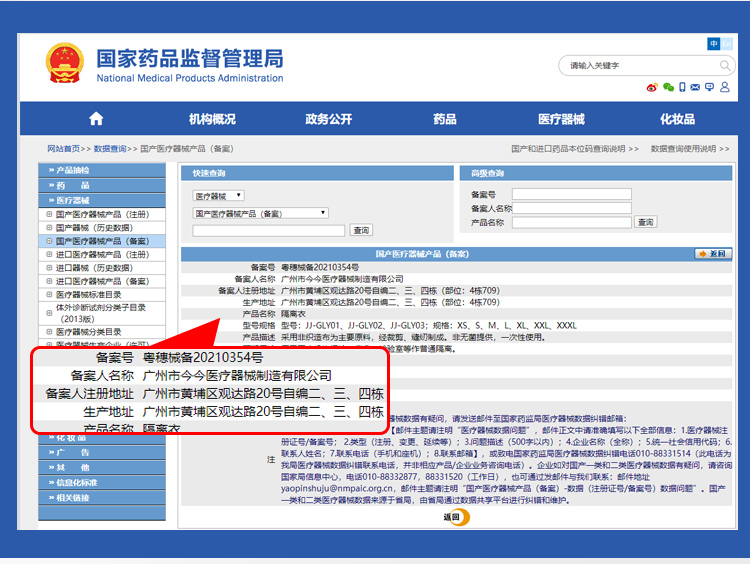The width and height of the screenshot is (750, 564).
Task: Open the 机构概况 navigation menu
Action: tap(212, 119)
